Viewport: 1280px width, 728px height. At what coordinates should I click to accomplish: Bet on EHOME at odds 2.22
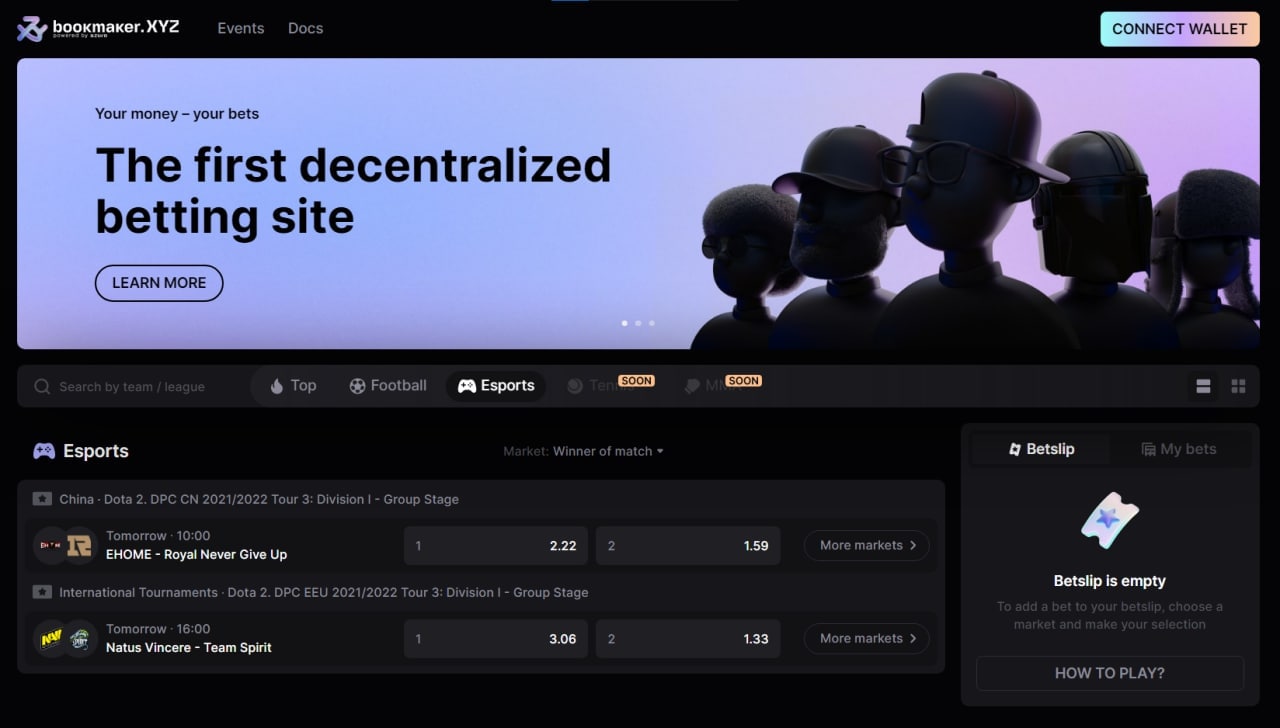[x=496, y=545]
